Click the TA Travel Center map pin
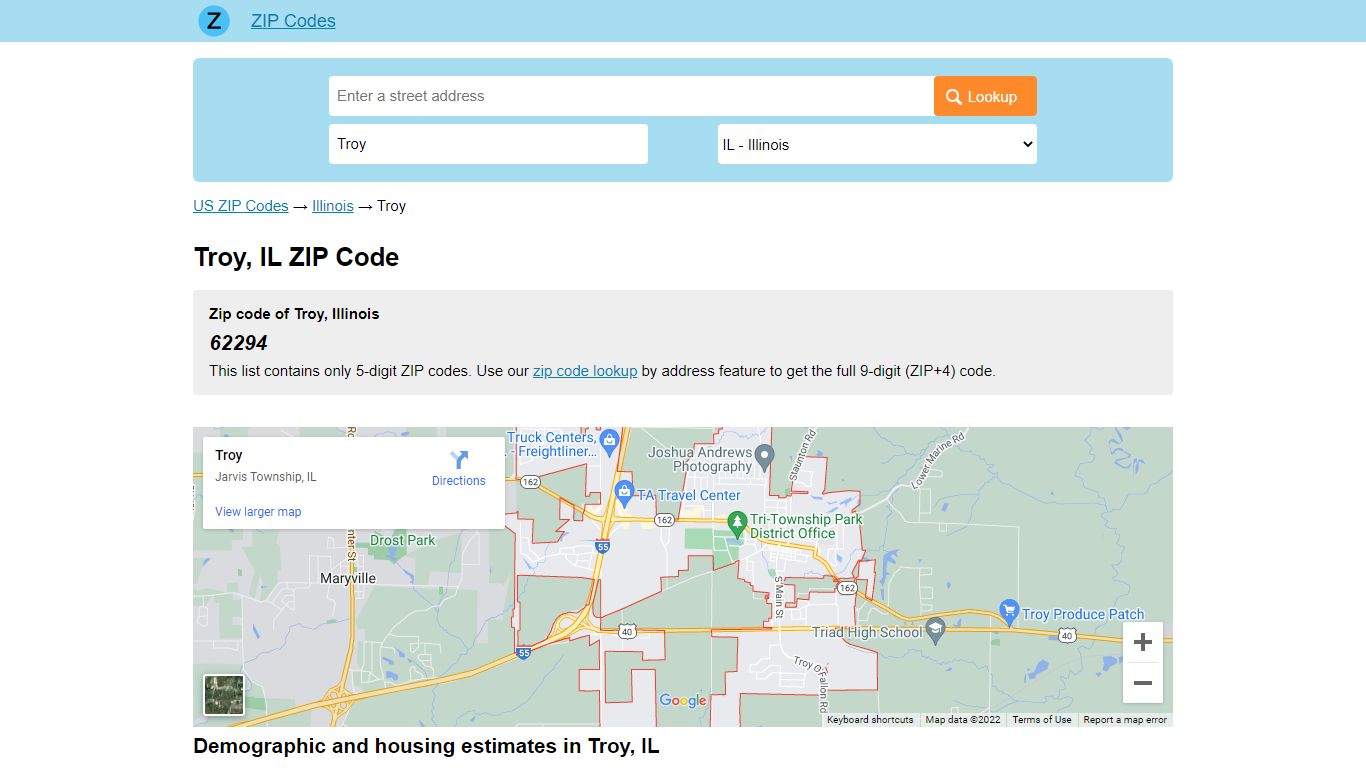This screenshot has height=768, width=1366. (624, 491)
